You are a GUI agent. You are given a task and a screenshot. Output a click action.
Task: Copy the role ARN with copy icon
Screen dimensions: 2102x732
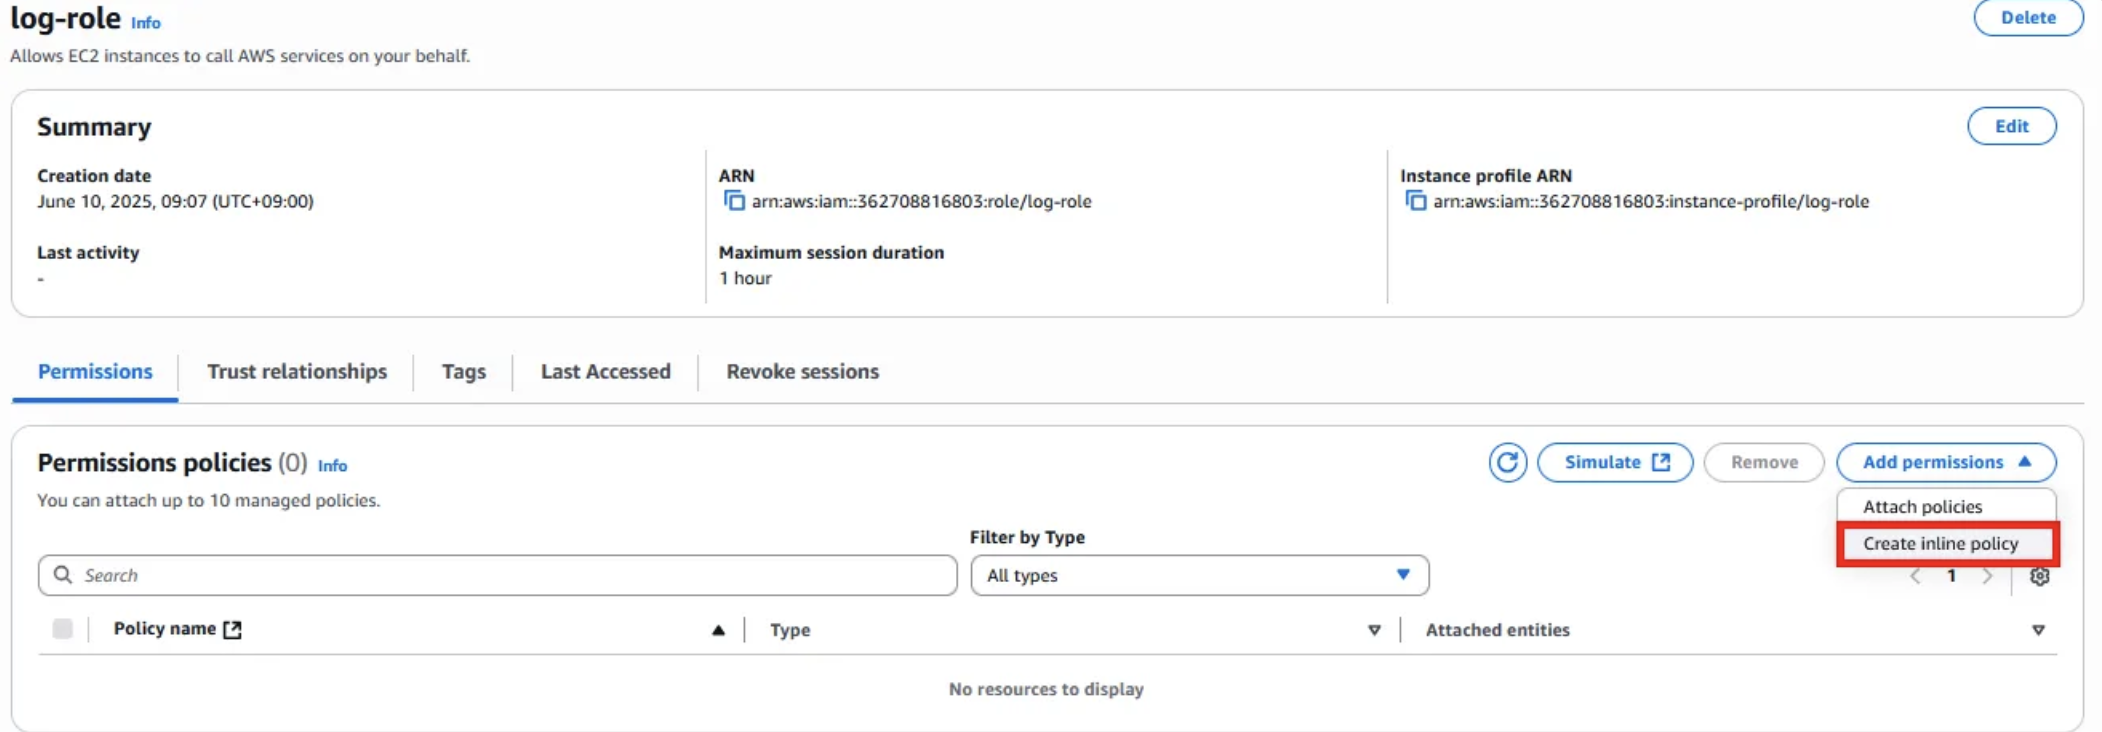coord(734,201)
